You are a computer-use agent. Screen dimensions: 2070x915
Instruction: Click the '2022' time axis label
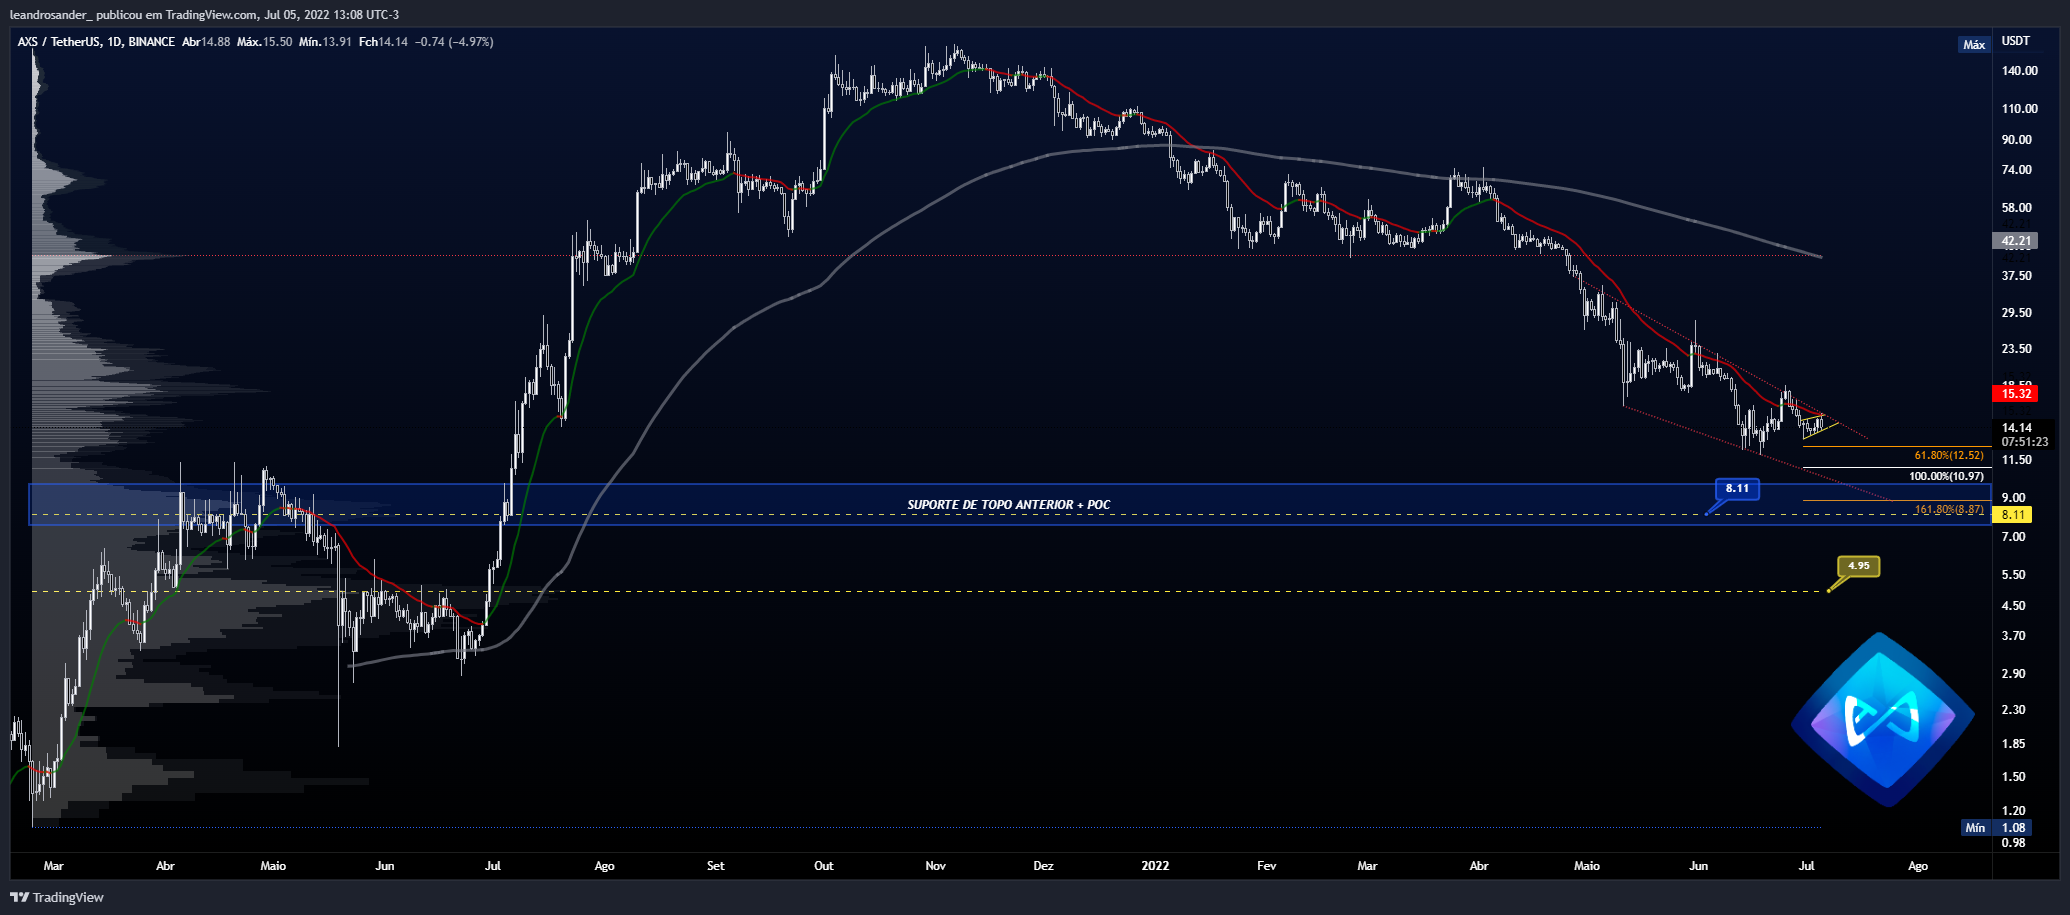(1155, 866)
